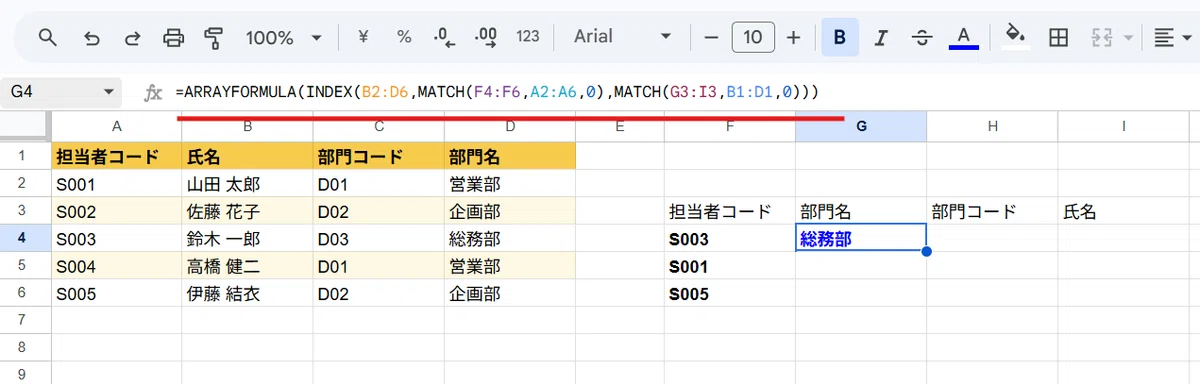The width and height of the screenshot is (1200, 384).
Task: Toggle italic formatting
Action: (x=881, y=38)
